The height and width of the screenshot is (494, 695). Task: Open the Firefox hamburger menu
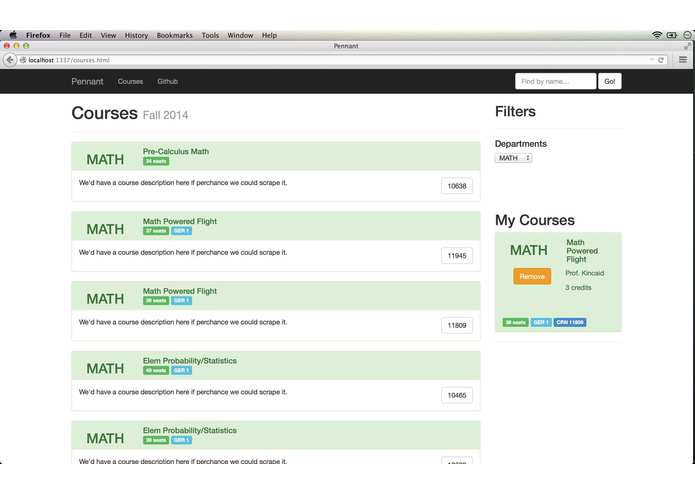coord(683,59)
